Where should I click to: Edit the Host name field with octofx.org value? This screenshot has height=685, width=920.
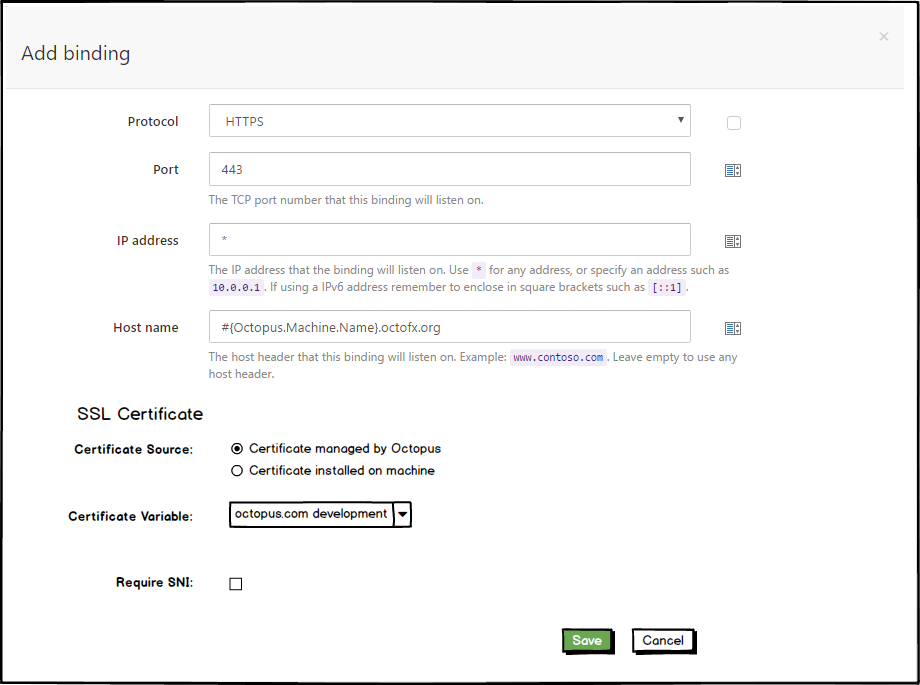click(x=448, y=327)
